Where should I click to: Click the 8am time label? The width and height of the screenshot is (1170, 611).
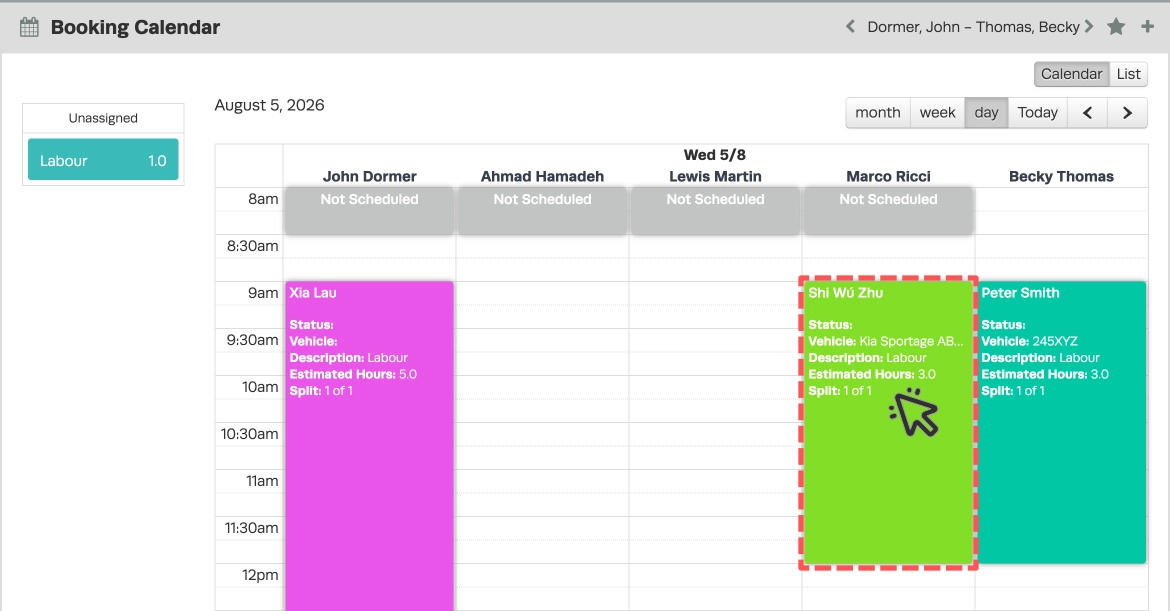pos(263,199)
